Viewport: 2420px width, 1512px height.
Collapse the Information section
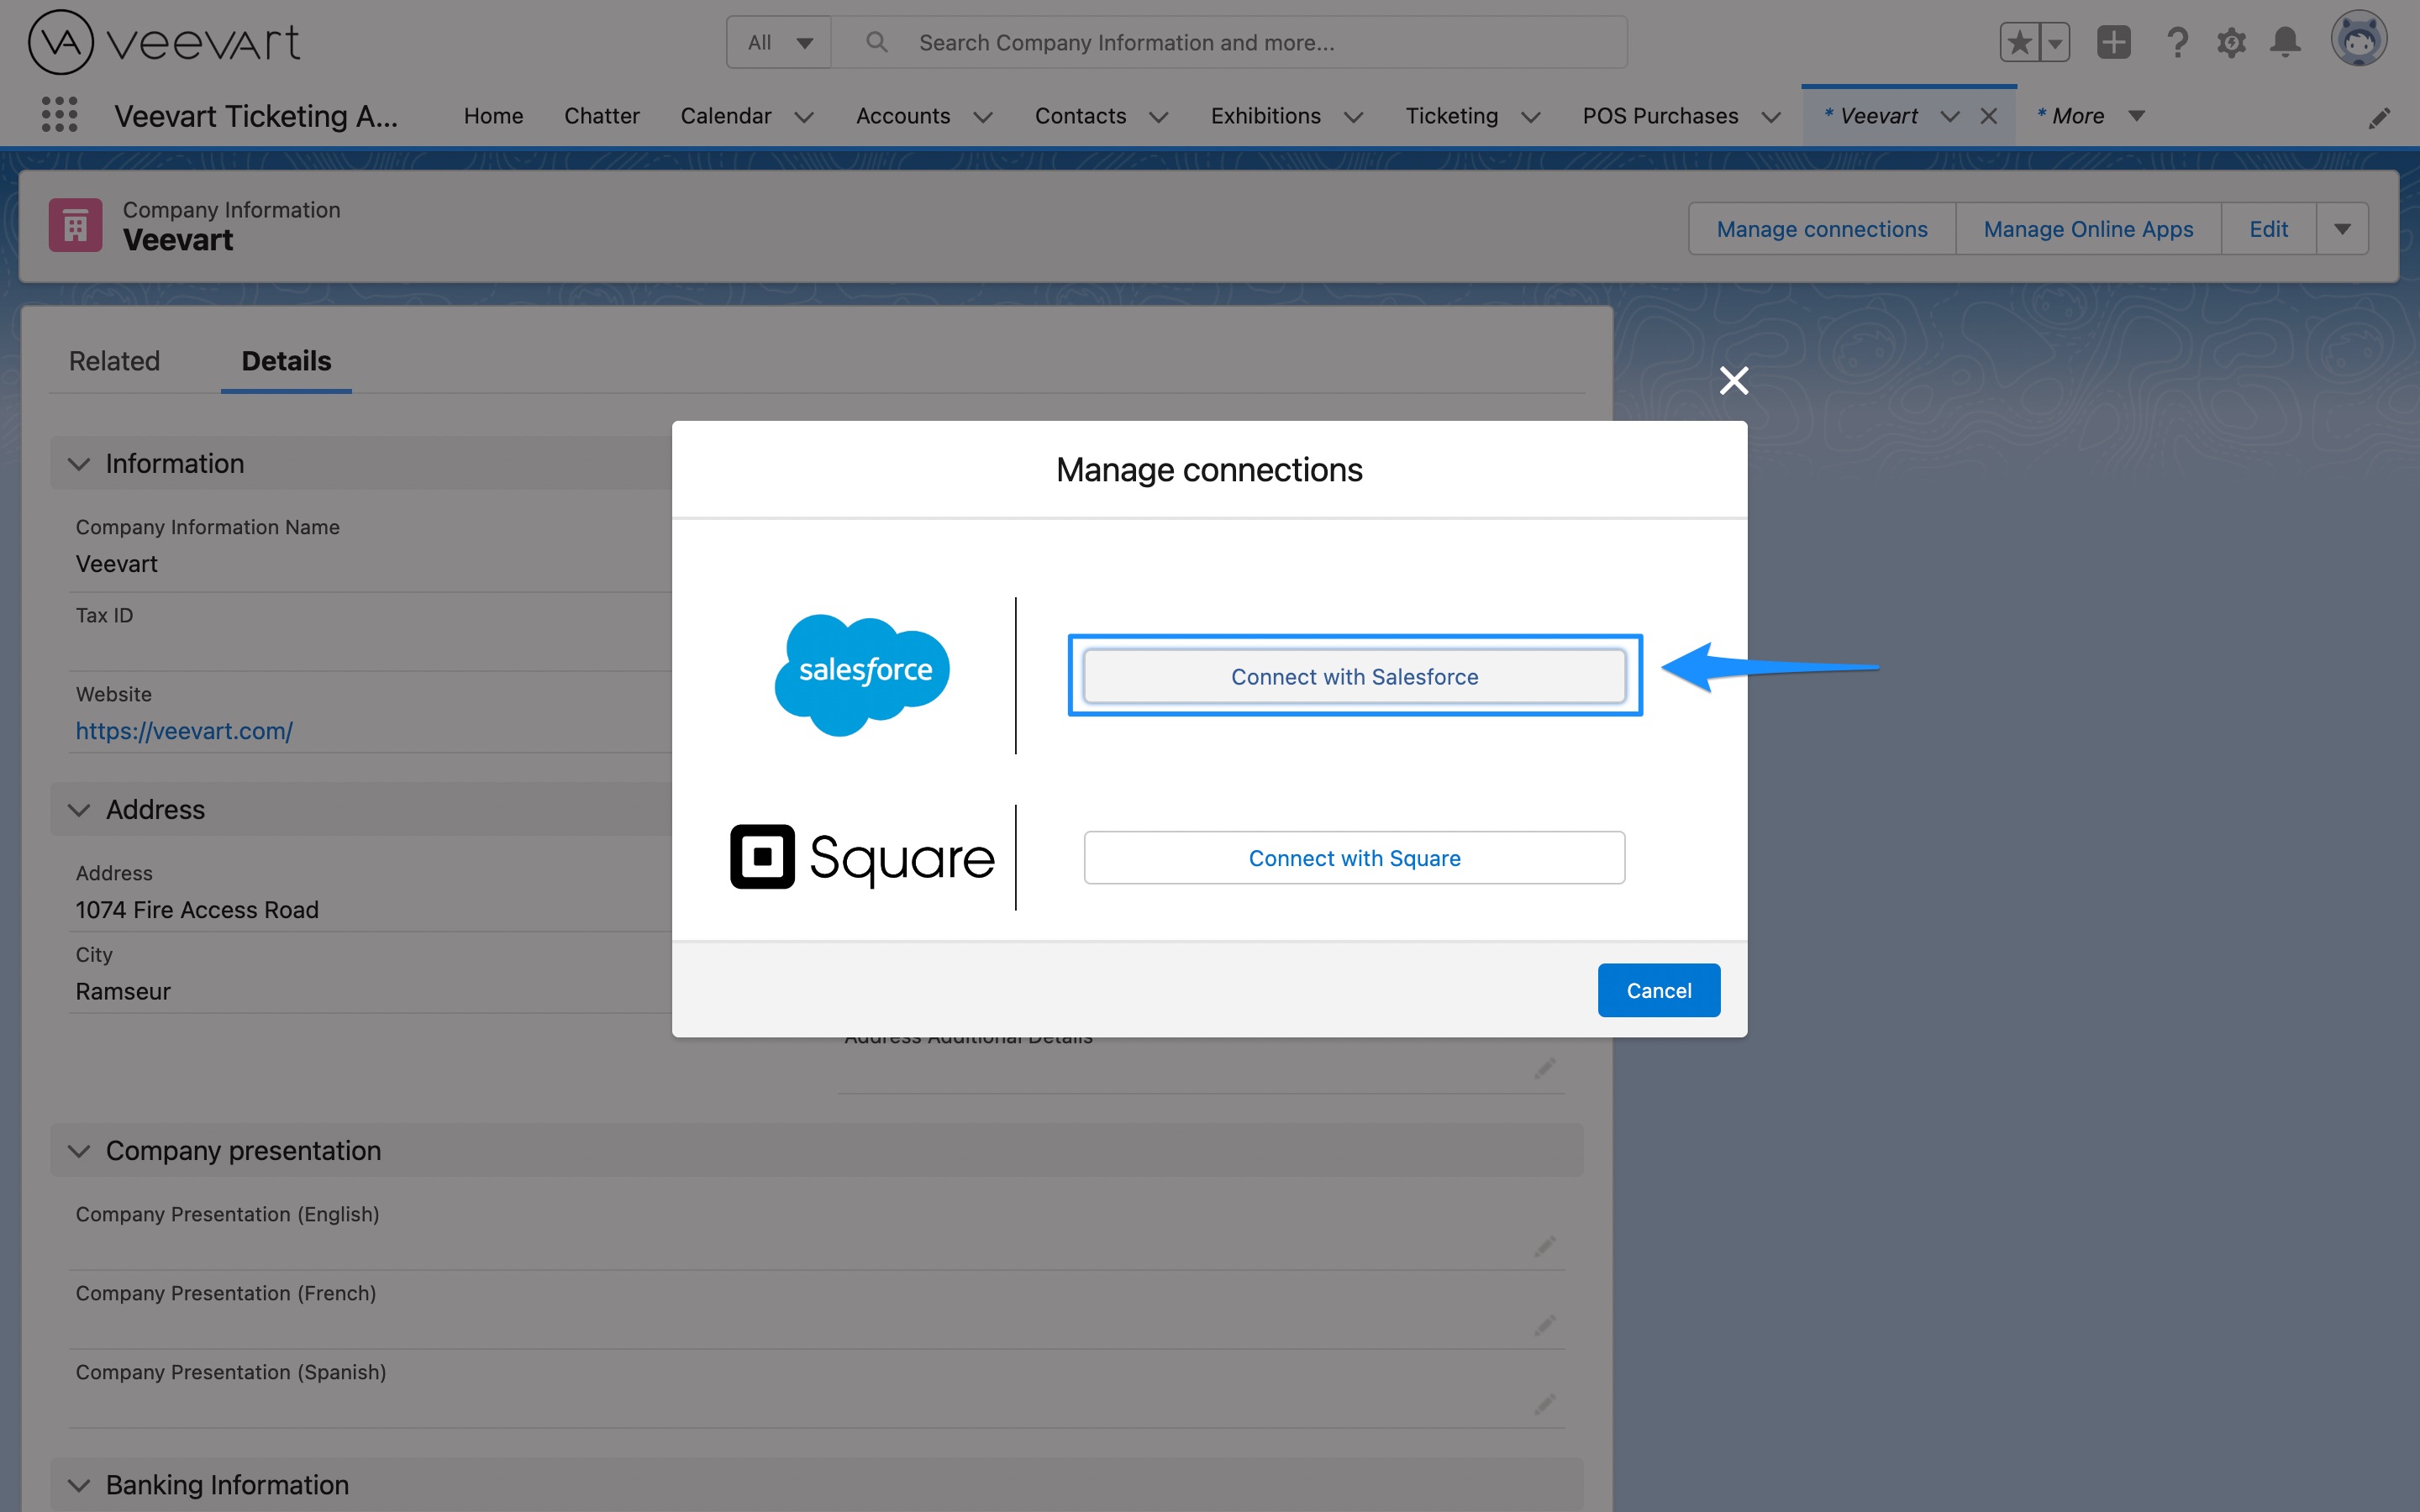tap(79, 463)
